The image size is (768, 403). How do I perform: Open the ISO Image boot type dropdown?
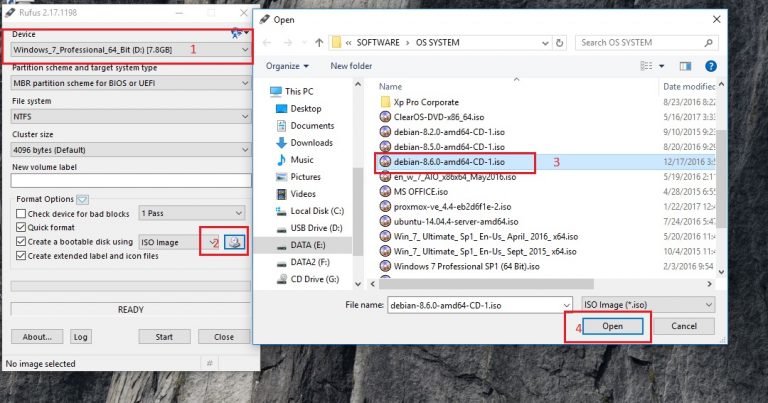179,242
